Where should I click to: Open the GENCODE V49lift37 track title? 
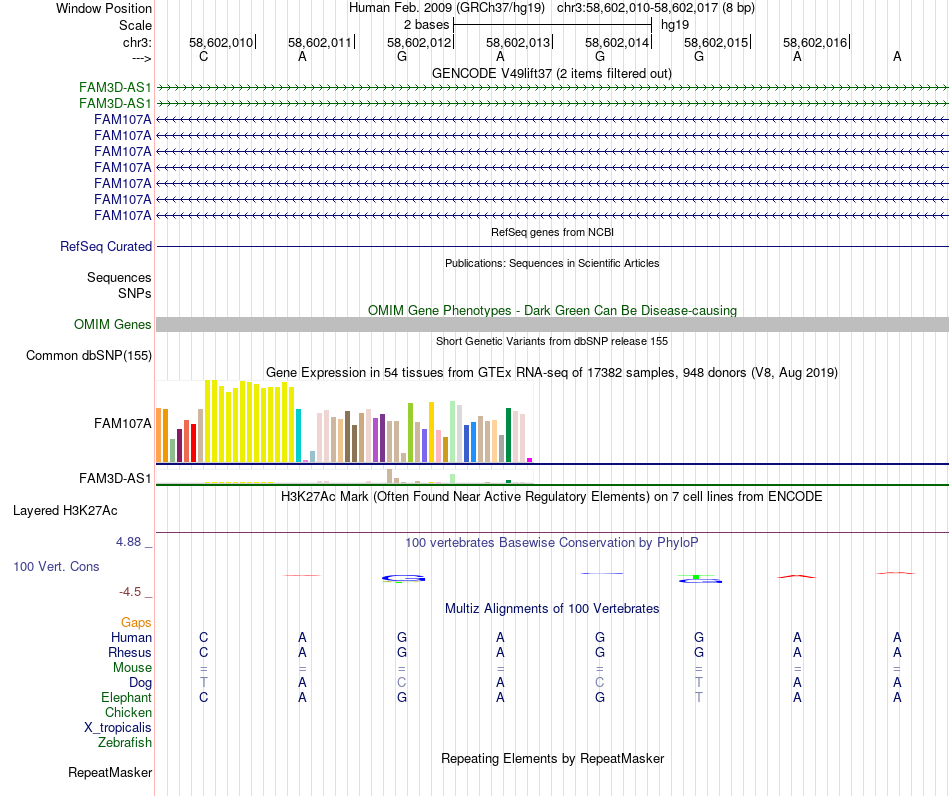551,73
